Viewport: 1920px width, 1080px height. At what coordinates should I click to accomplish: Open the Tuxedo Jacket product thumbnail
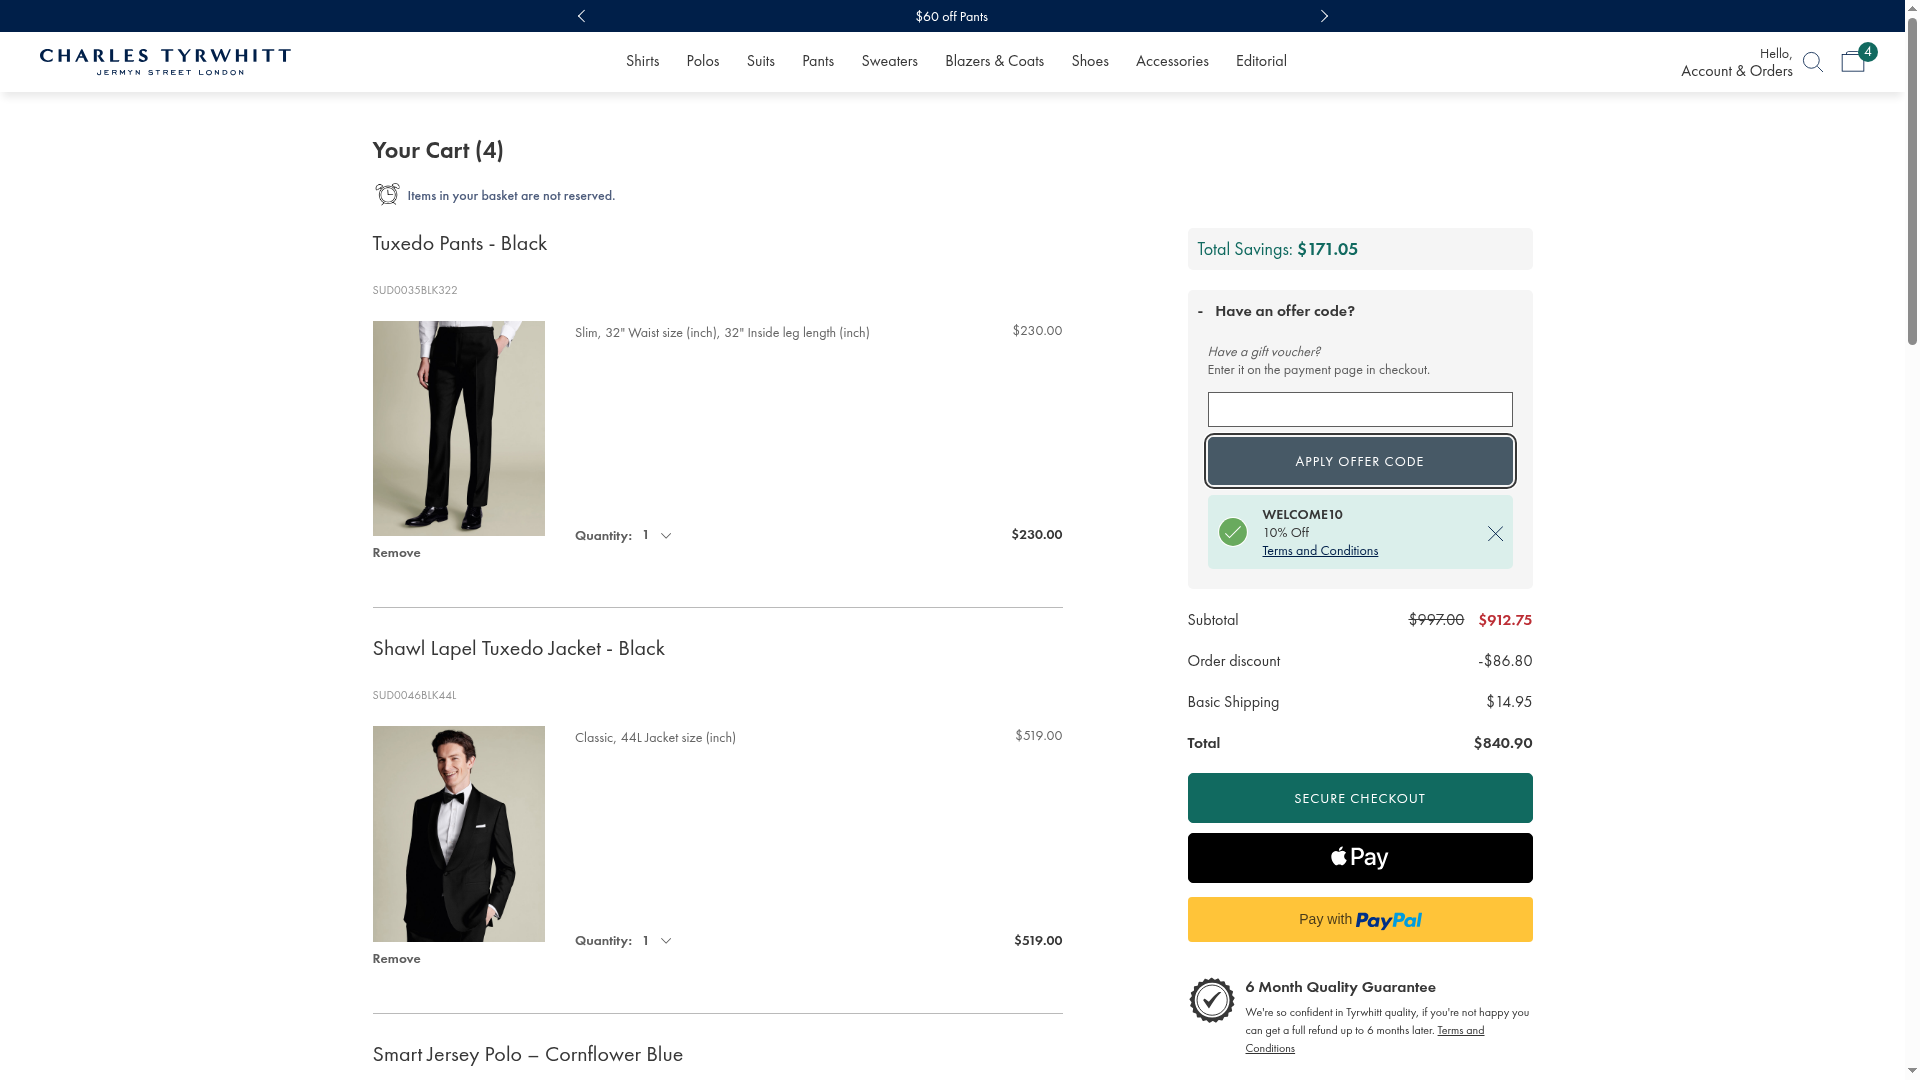[x=458, y=834]
